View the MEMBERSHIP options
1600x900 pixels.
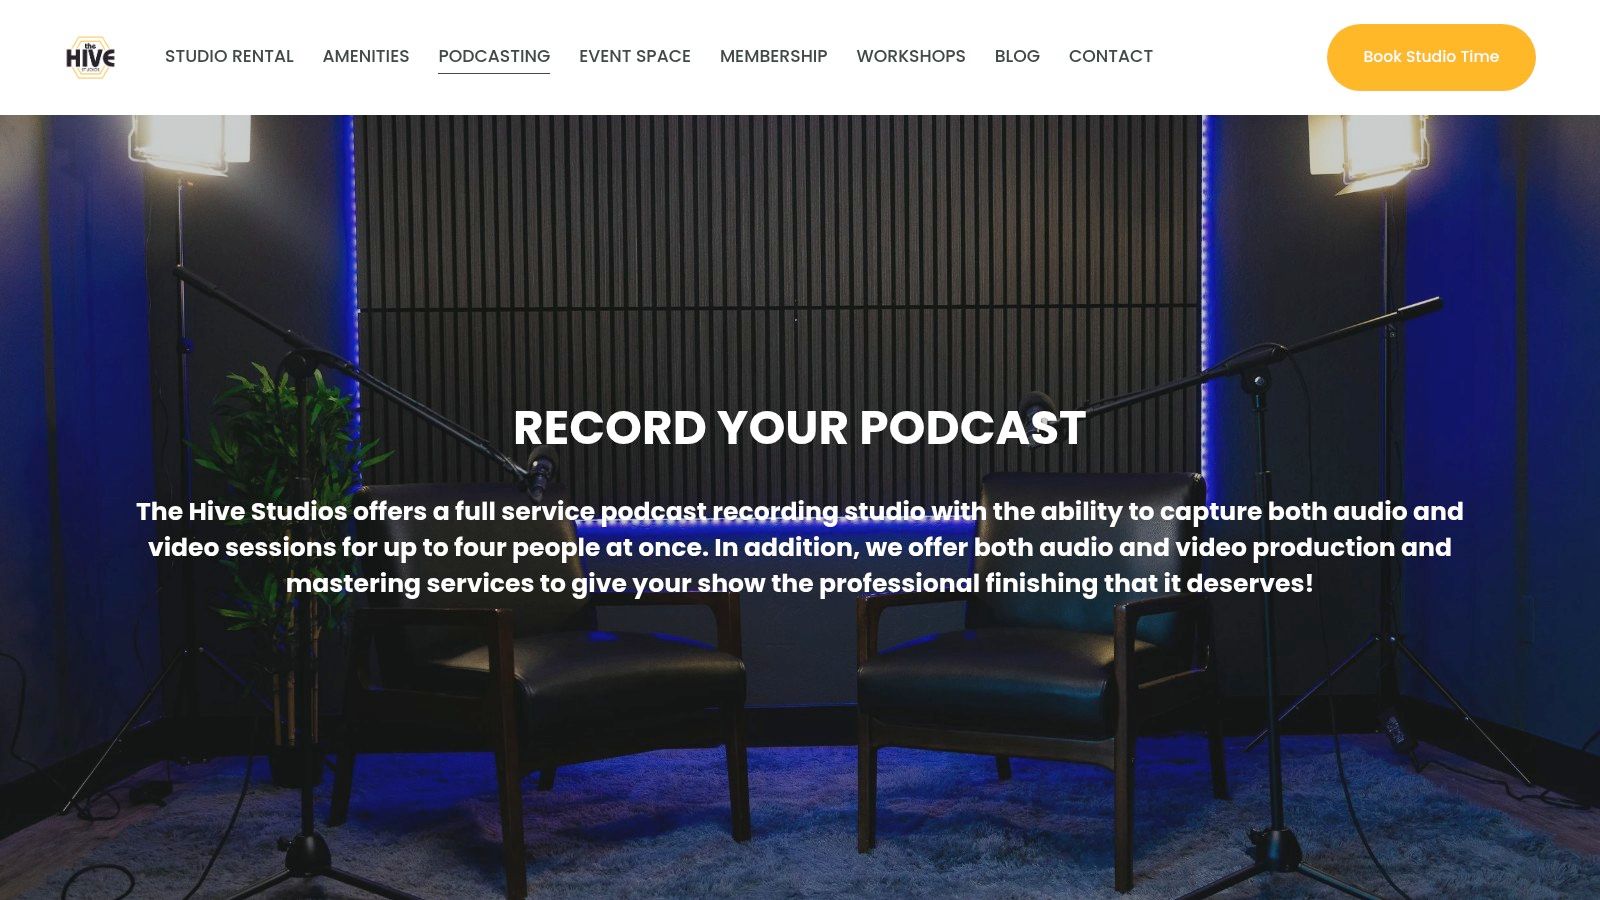pos(773,57)
